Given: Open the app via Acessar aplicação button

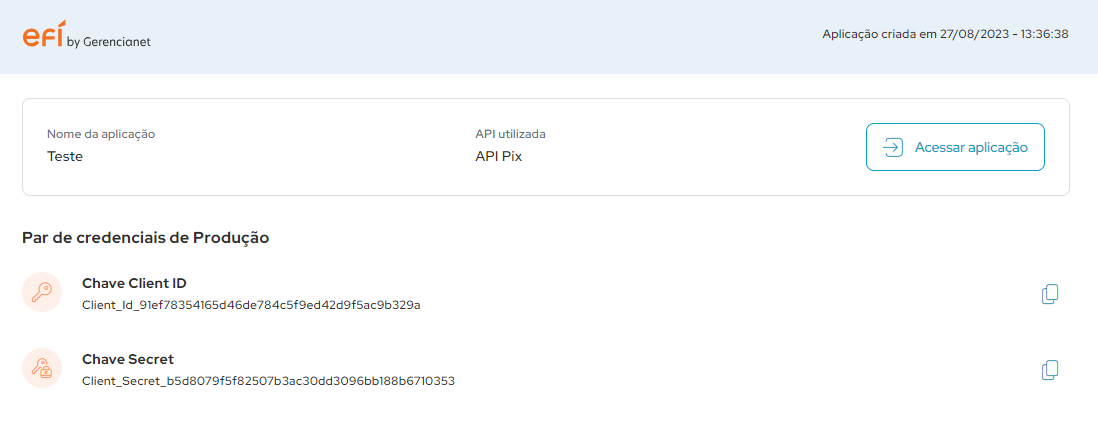Looking at the screenshot, I should (955, 147).
